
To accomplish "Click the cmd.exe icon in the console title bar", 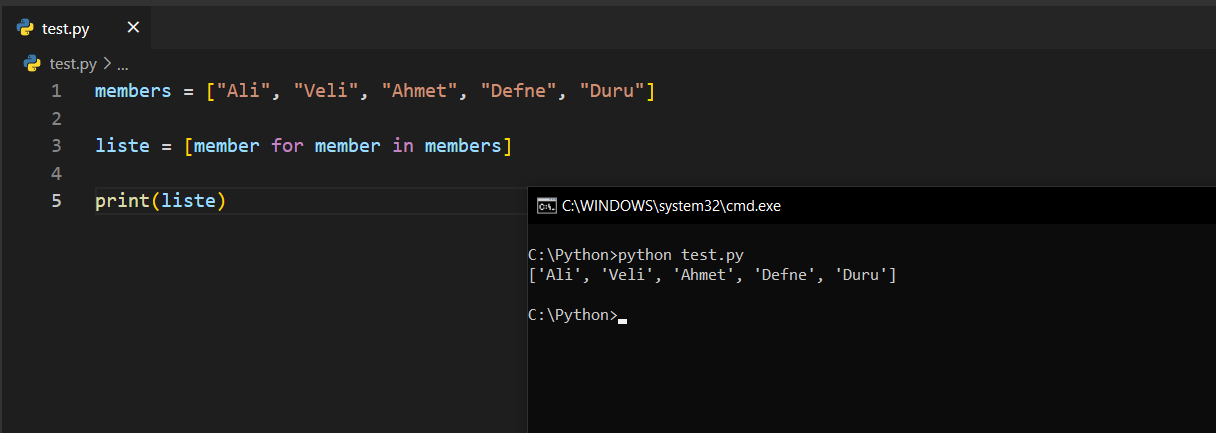I will (x=546, y=206).
